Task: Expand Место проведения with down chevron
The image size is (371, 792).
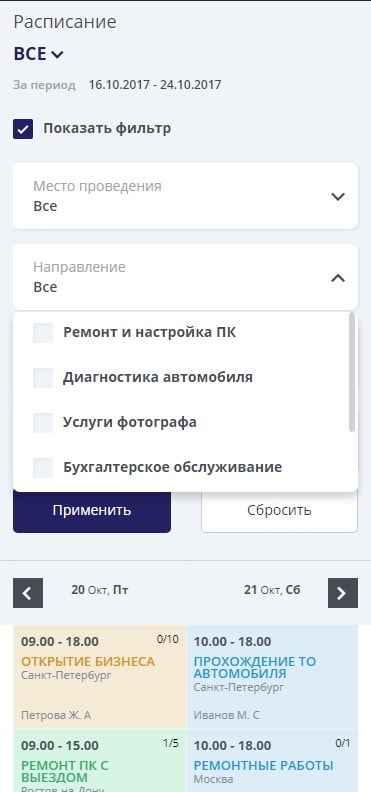Action: [338, 196]
